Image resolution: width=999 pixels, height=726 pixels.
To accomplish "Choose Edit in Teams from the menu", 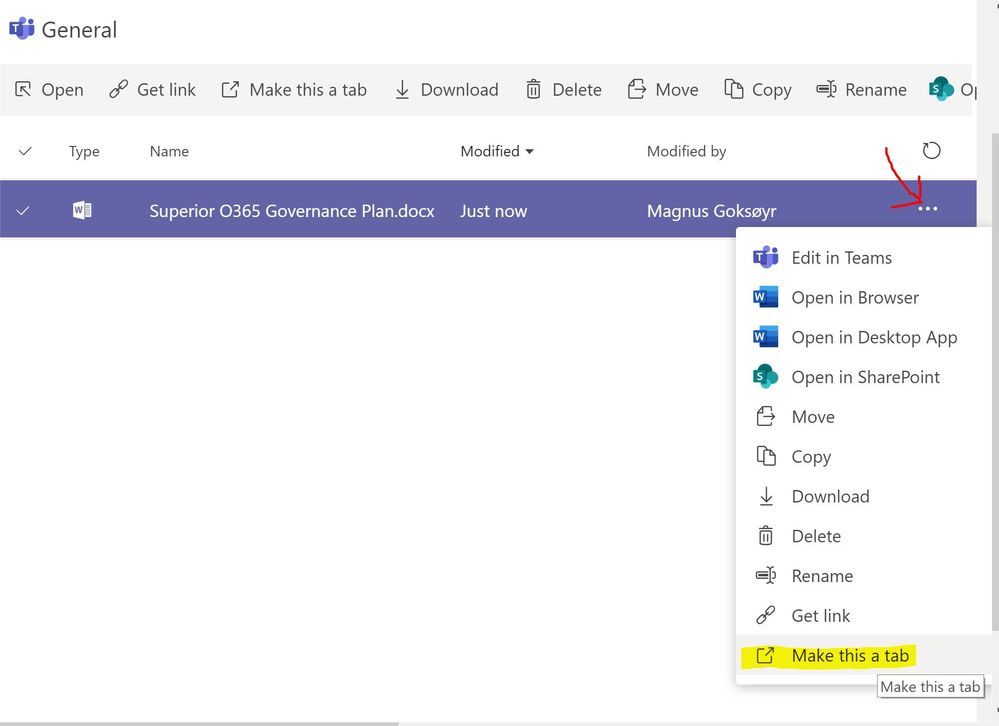I will (863, 257).
